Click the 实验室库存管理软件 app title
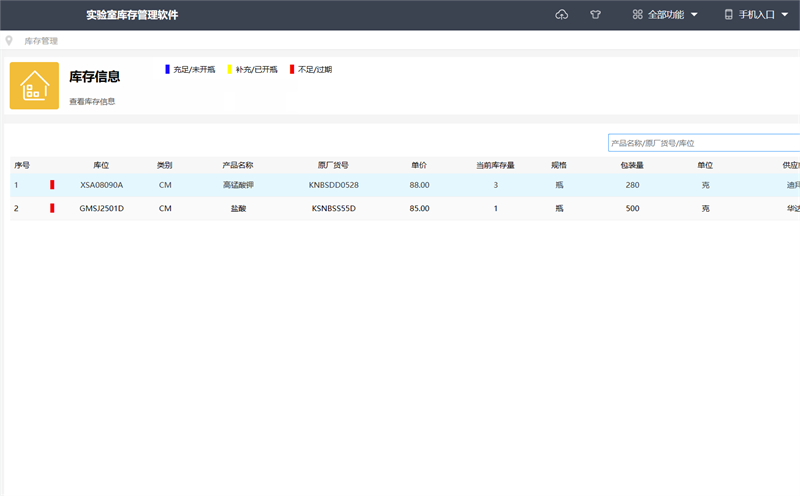The height and width of the screenshot is (496, 800). tap(132, 15)
